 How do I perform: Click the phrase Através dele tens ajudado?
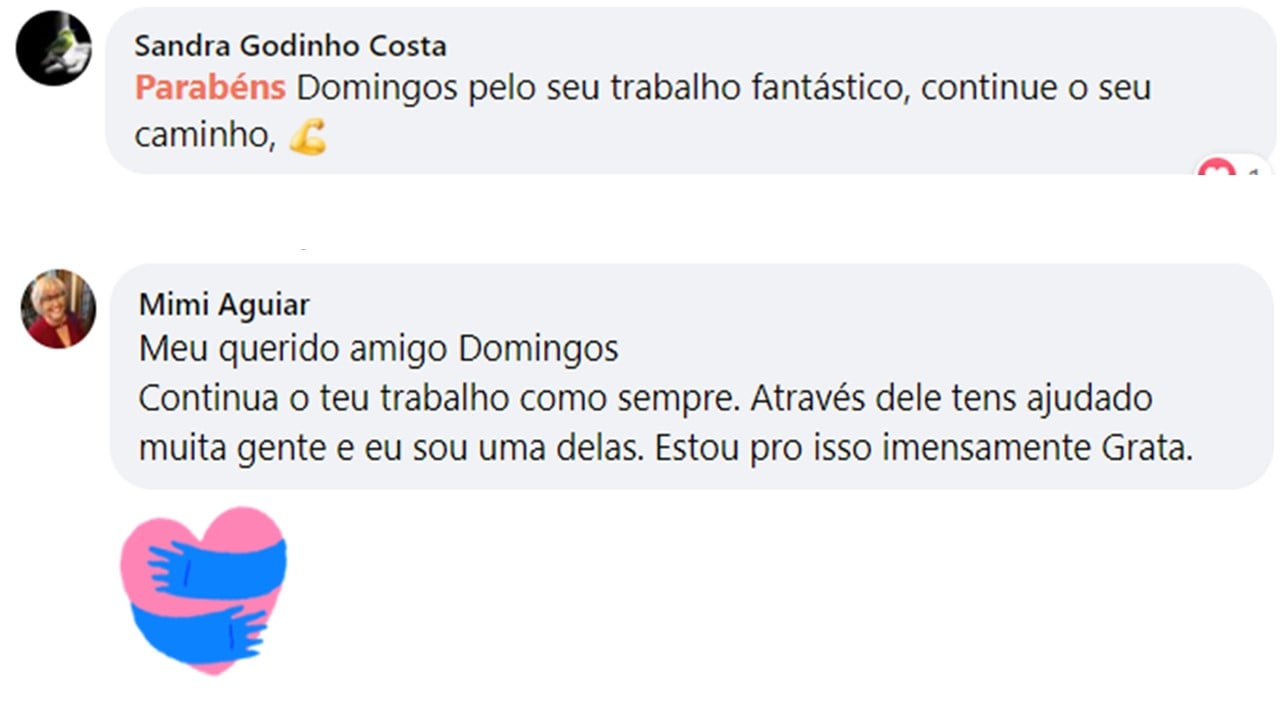click(951, 398)
